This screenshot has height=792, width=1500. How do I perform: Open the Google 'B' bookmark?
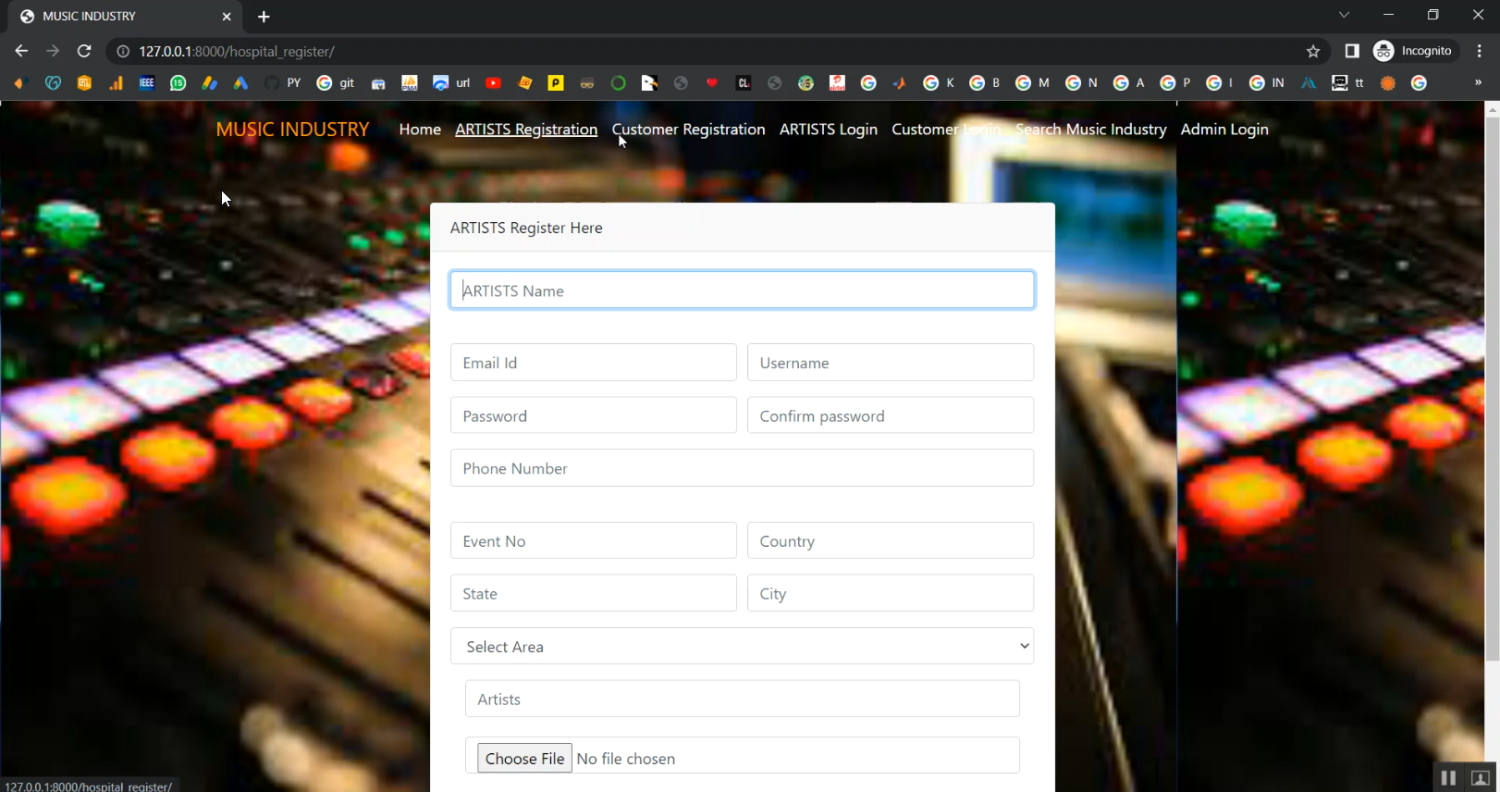pos(985,83)
